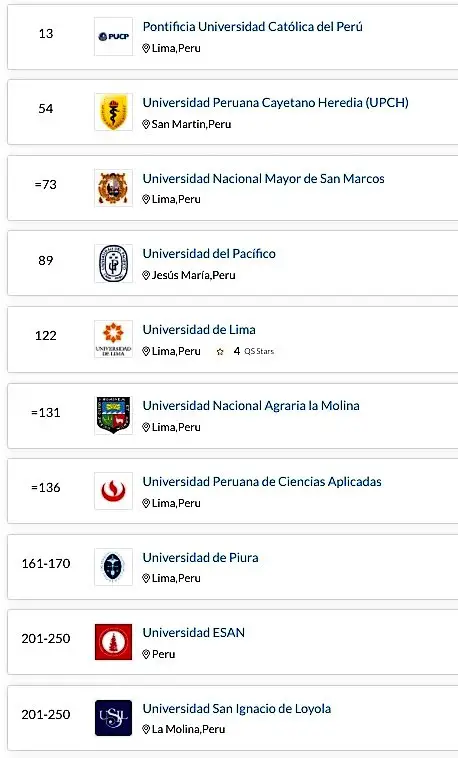The image size is (458, 758).
Task: Open Universidad del Pacífico link
Action: [209, 254]
